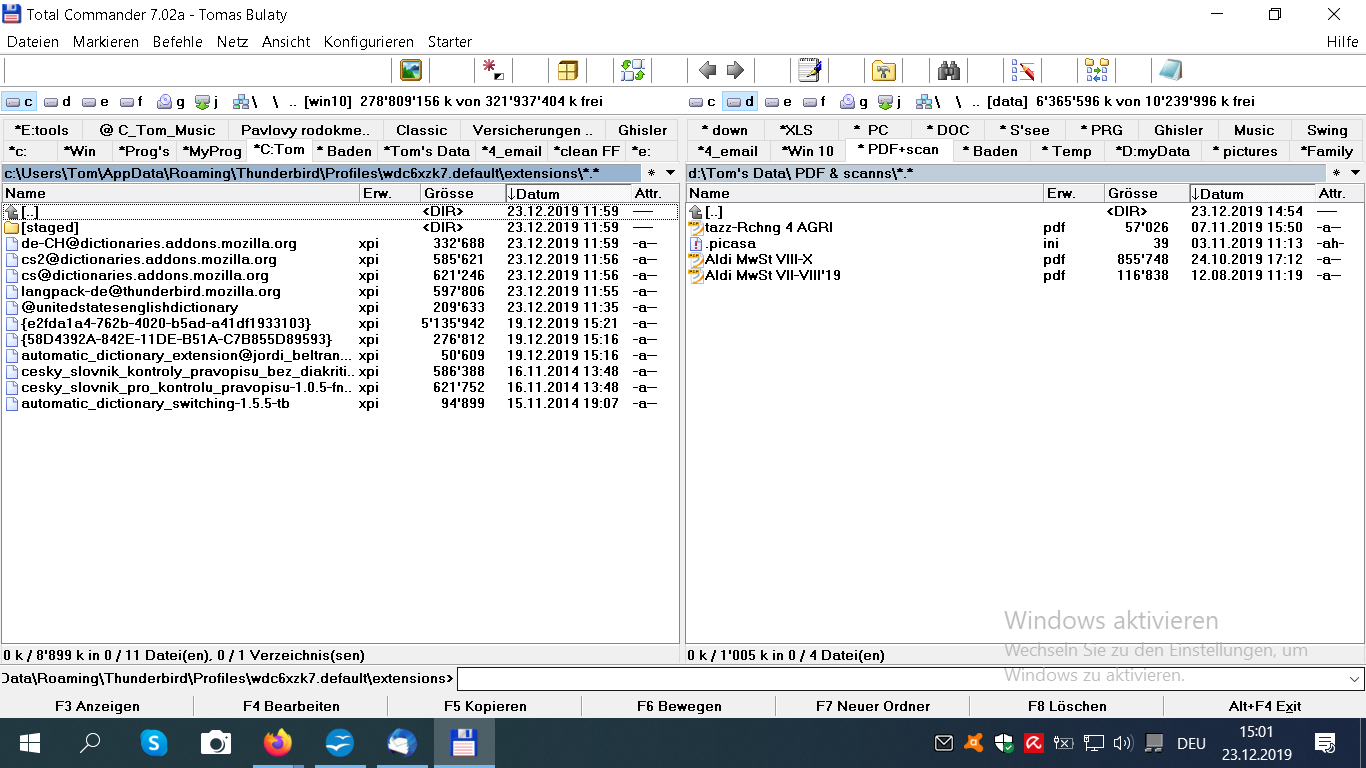Image resolution: width=1366 pixels, height=768 pixels.
Task: Switch left panel to drive g
Action: [171, 101]
